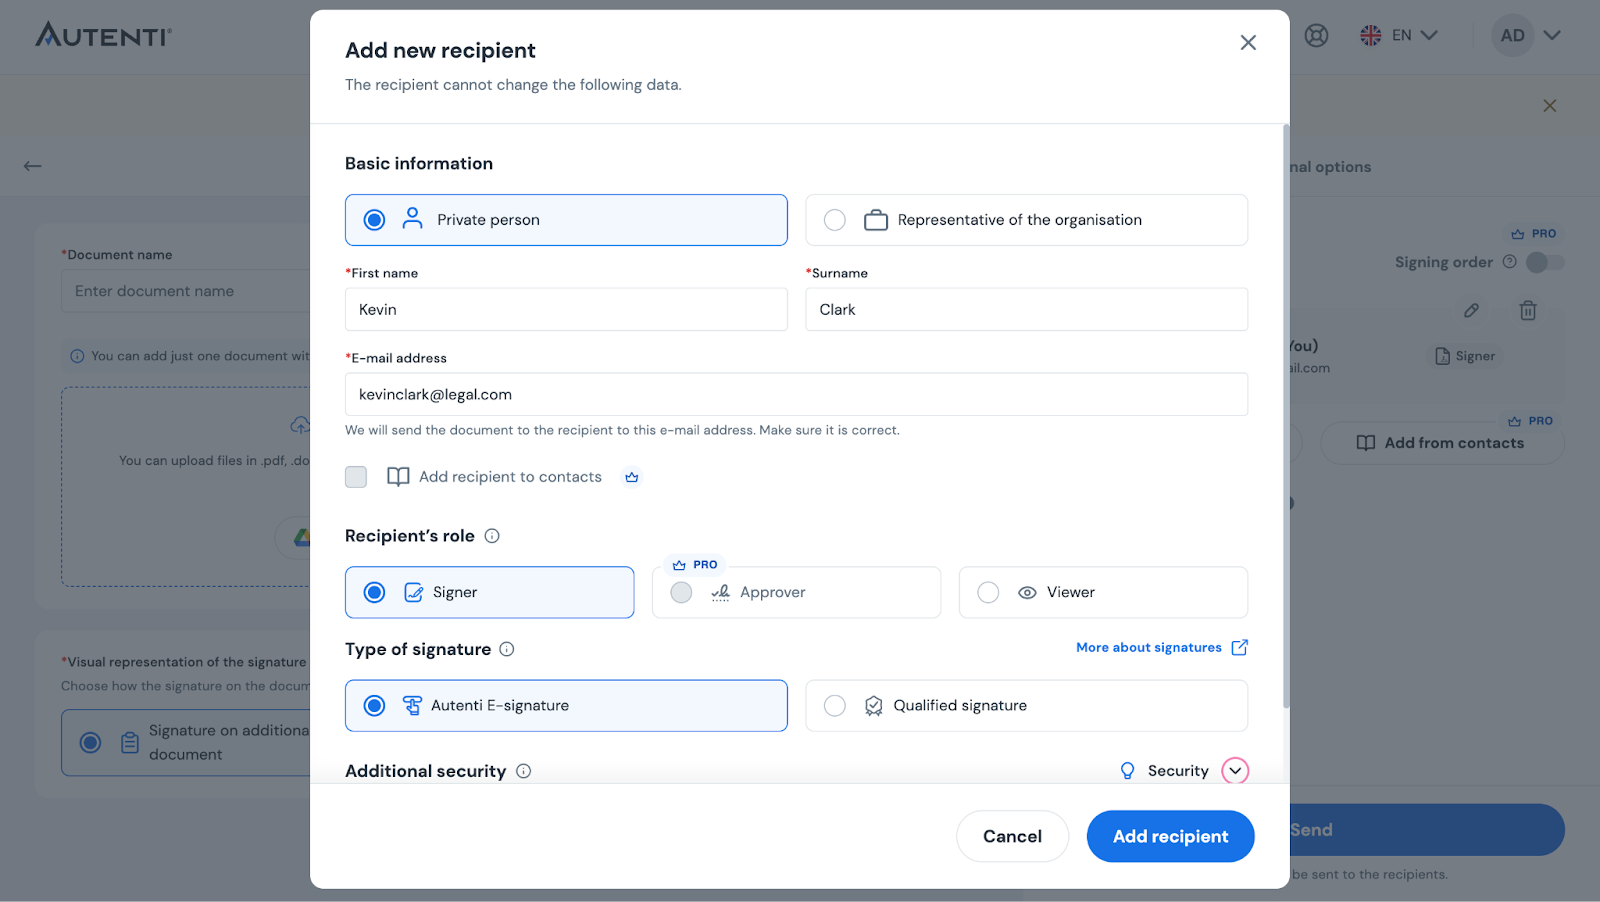Screen dimensions: 1600x902
Task: Click the back arrow icon
Action: [33, 166]
